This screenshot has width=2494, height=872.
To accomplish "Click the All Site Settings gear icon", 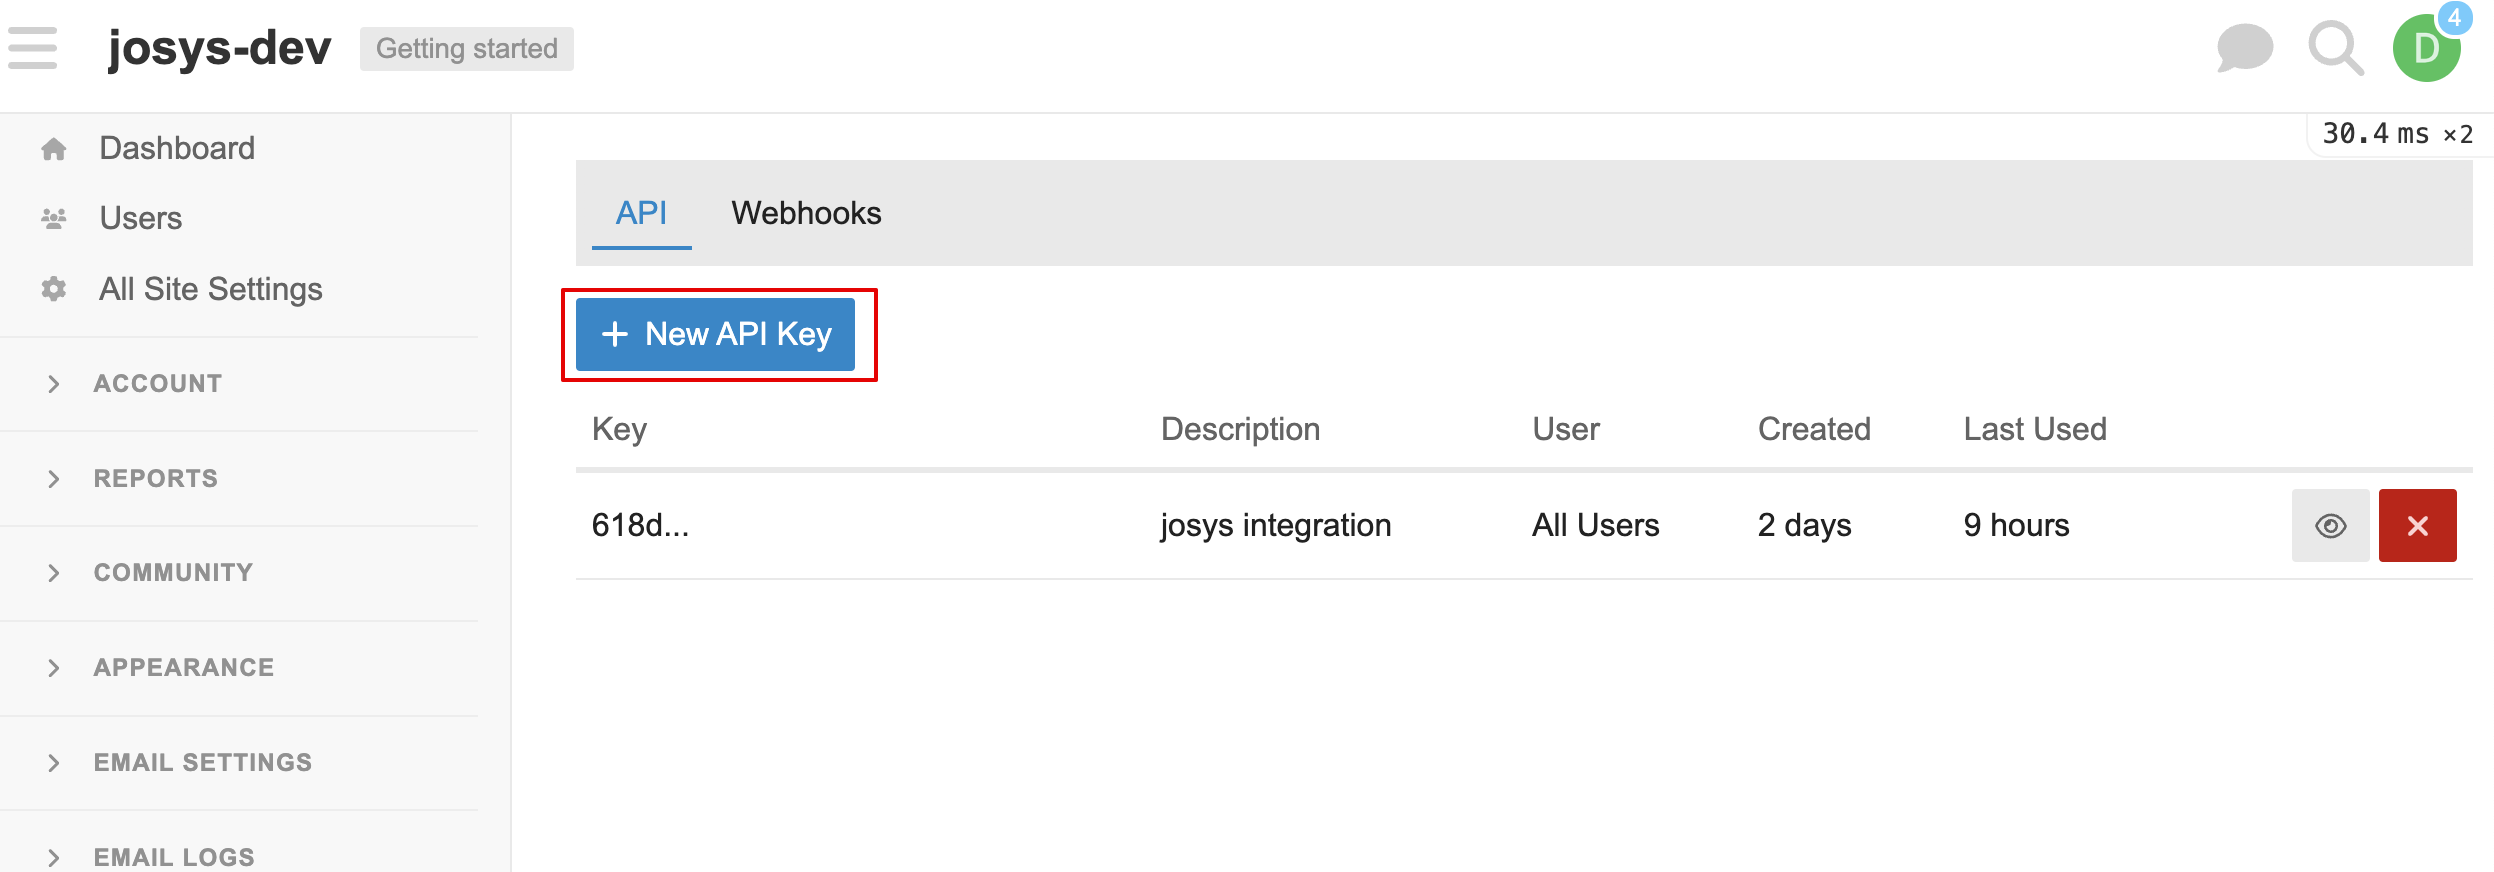I will pos(54,289).
